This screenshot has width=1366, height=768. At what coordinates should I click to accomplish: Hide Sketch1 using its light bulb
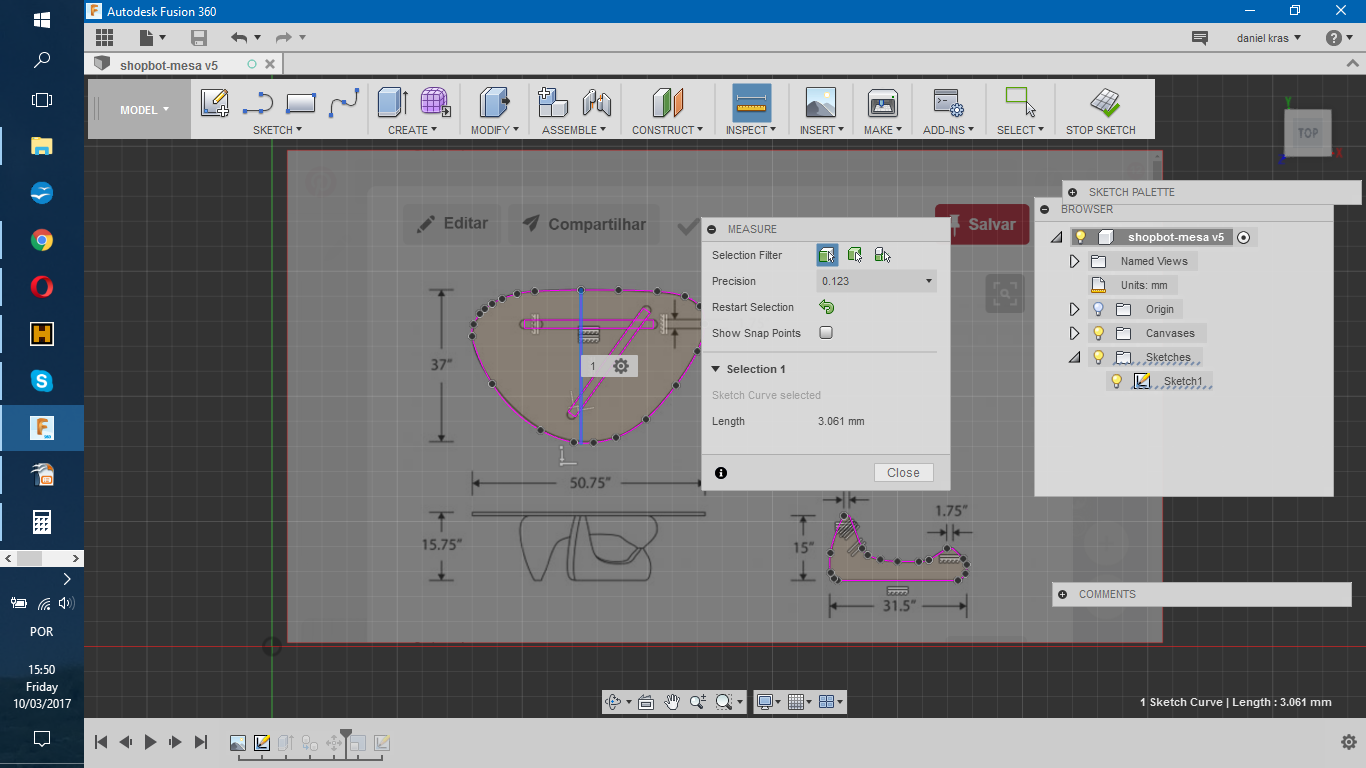point(1117,381)
